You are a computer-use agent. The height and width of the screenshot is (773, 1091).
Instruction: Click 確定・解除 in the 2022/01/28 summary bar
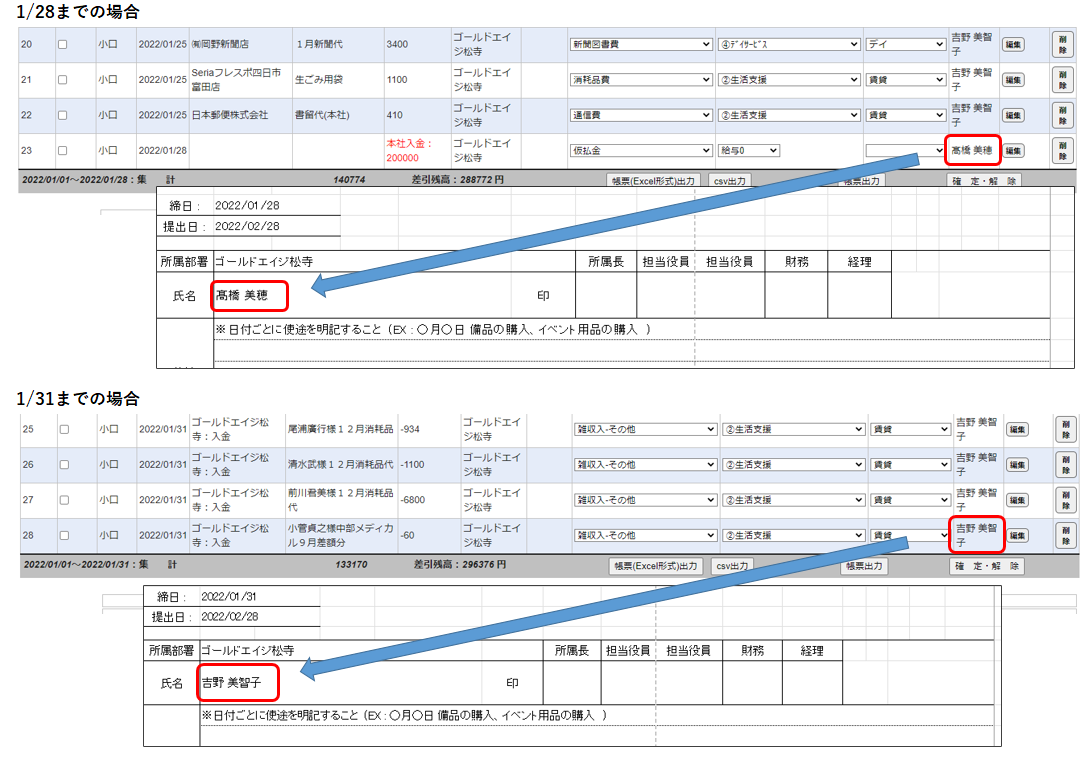coord(984,181)
